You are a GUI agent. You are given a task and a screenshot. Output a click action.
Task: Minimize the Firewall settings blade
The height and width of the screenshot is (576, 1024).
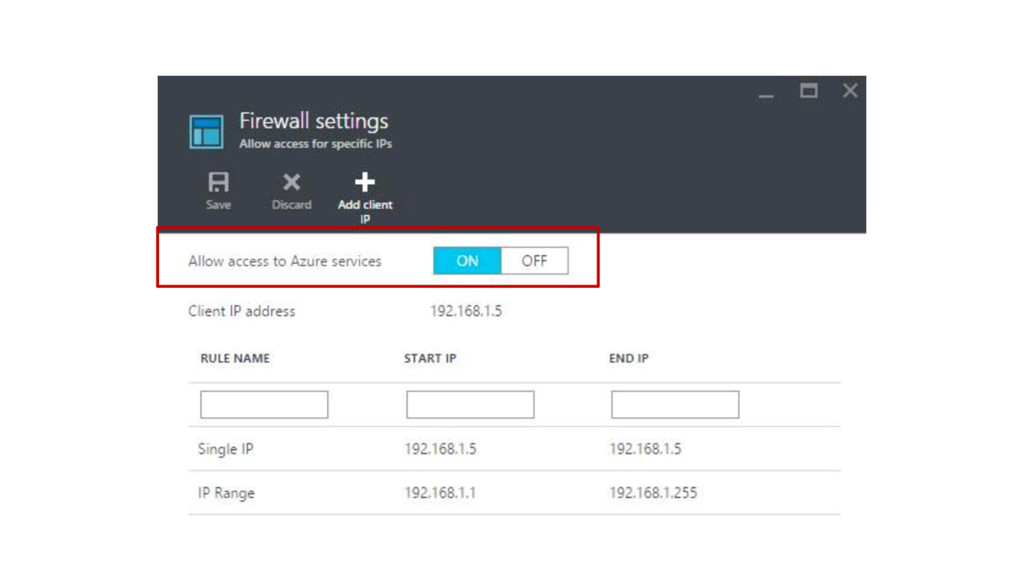click(766, 96)
